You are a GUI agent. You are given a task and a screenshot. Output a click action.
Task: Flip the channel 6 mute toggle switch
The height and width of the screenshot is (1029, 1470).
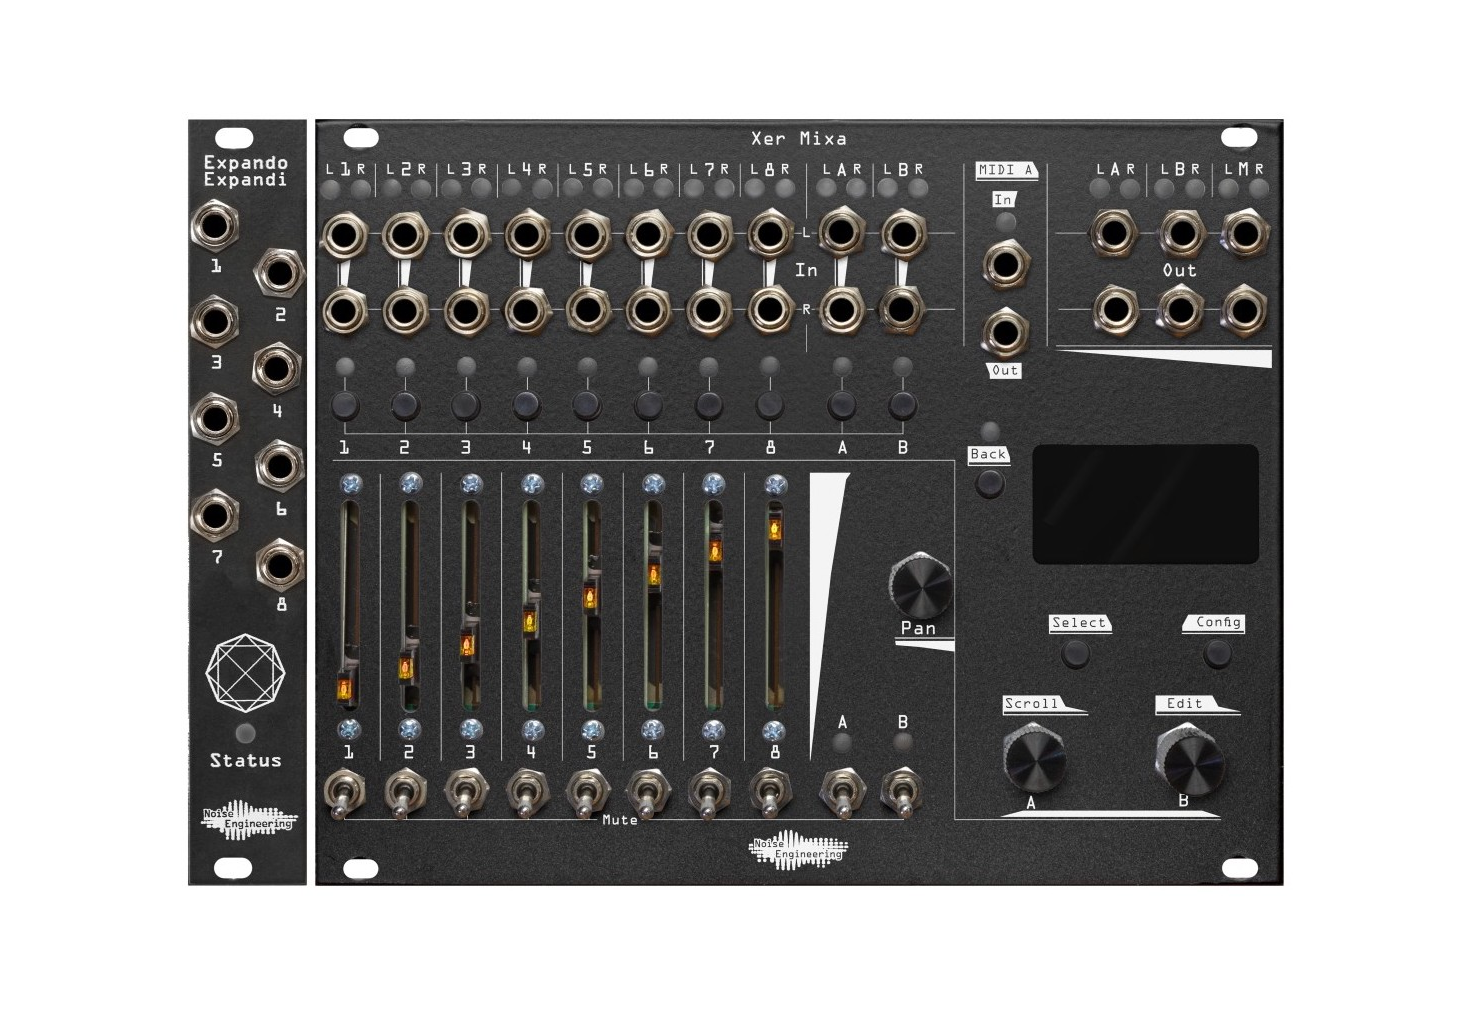[x=648, y=793]
